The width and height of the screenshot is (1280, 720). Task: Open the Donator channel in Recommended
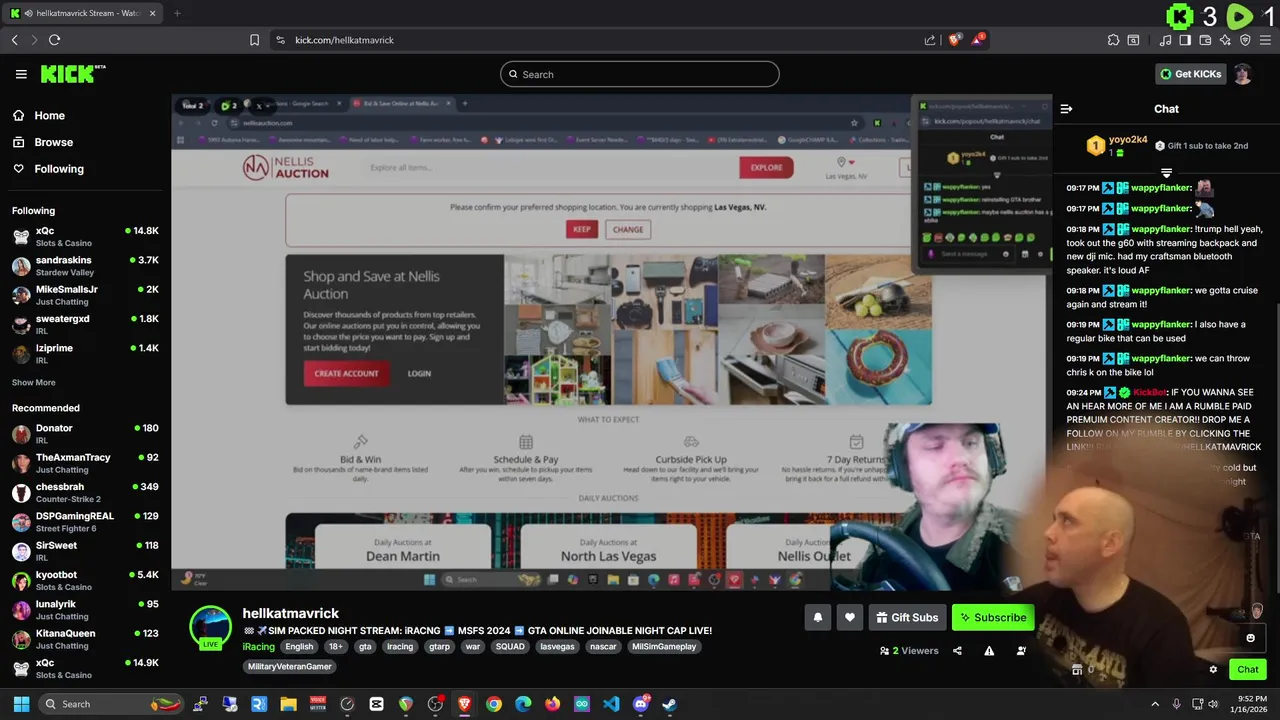coord(85,434)
